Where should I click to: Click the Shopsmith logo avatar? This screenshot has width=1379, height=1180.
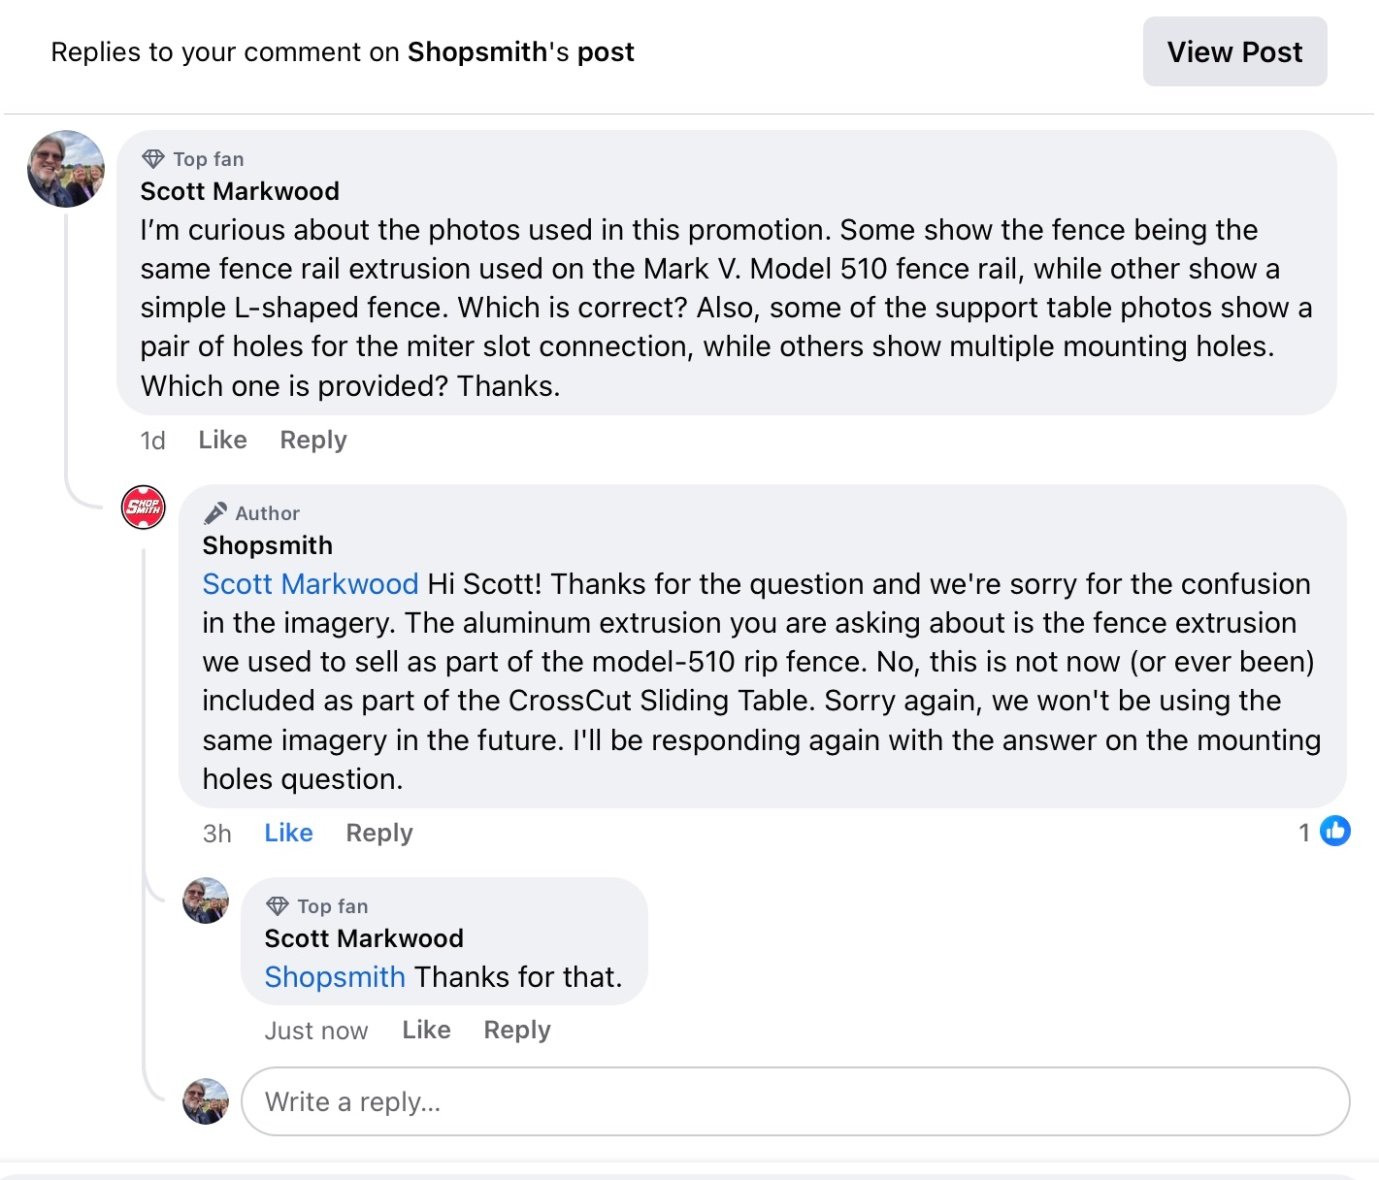tap(143, 507)
